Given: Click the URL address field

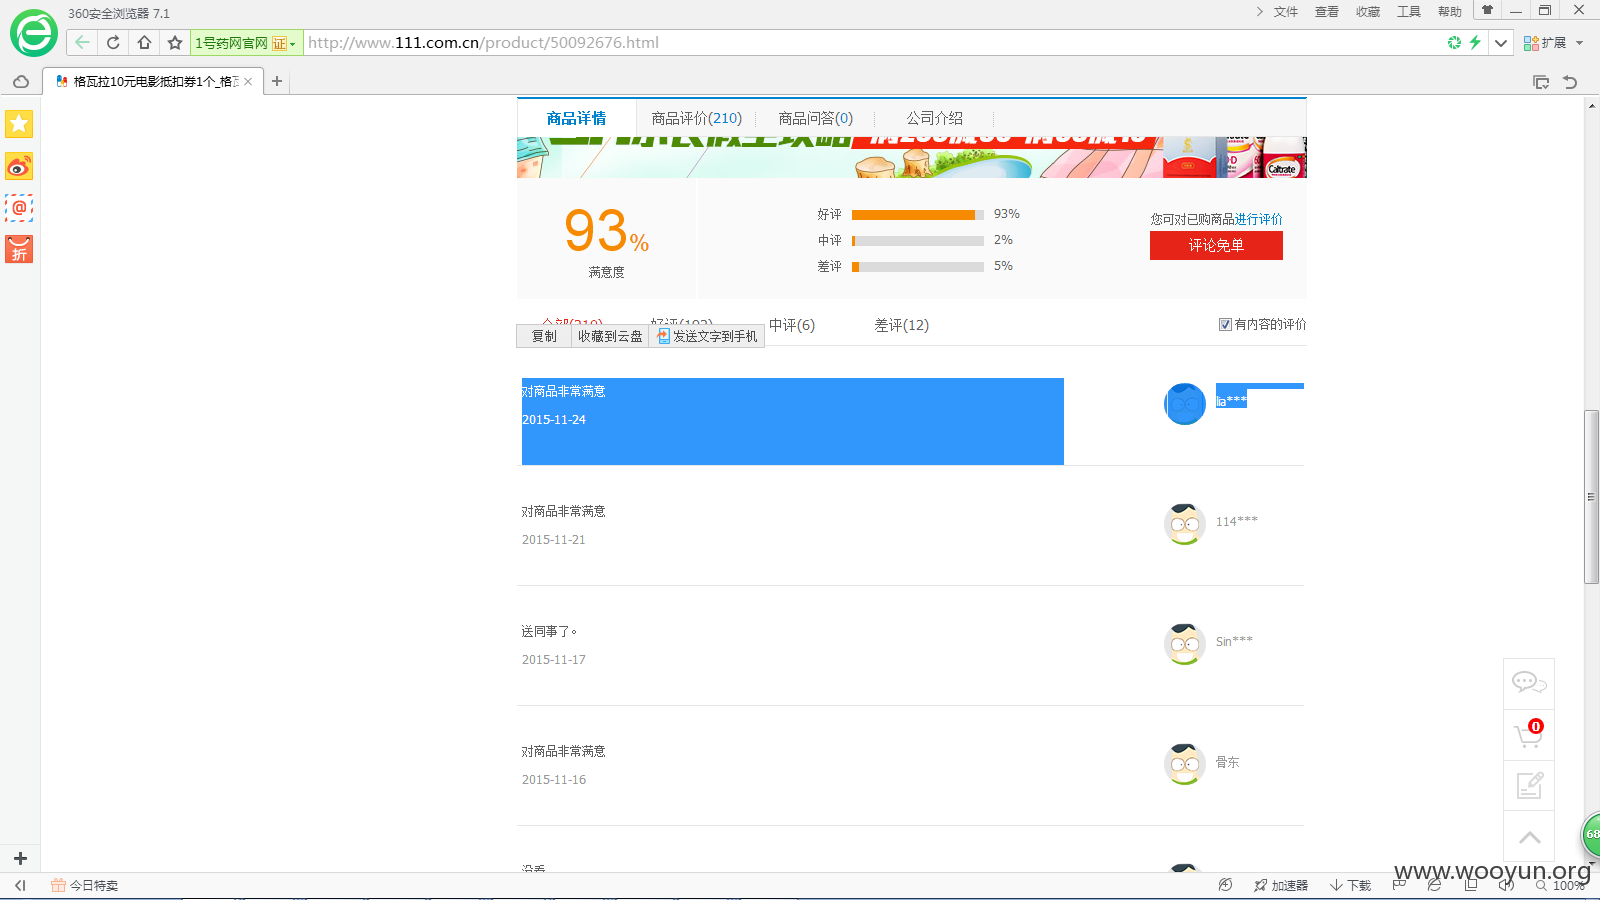Looking at the screenshot, I should (870, 42).
